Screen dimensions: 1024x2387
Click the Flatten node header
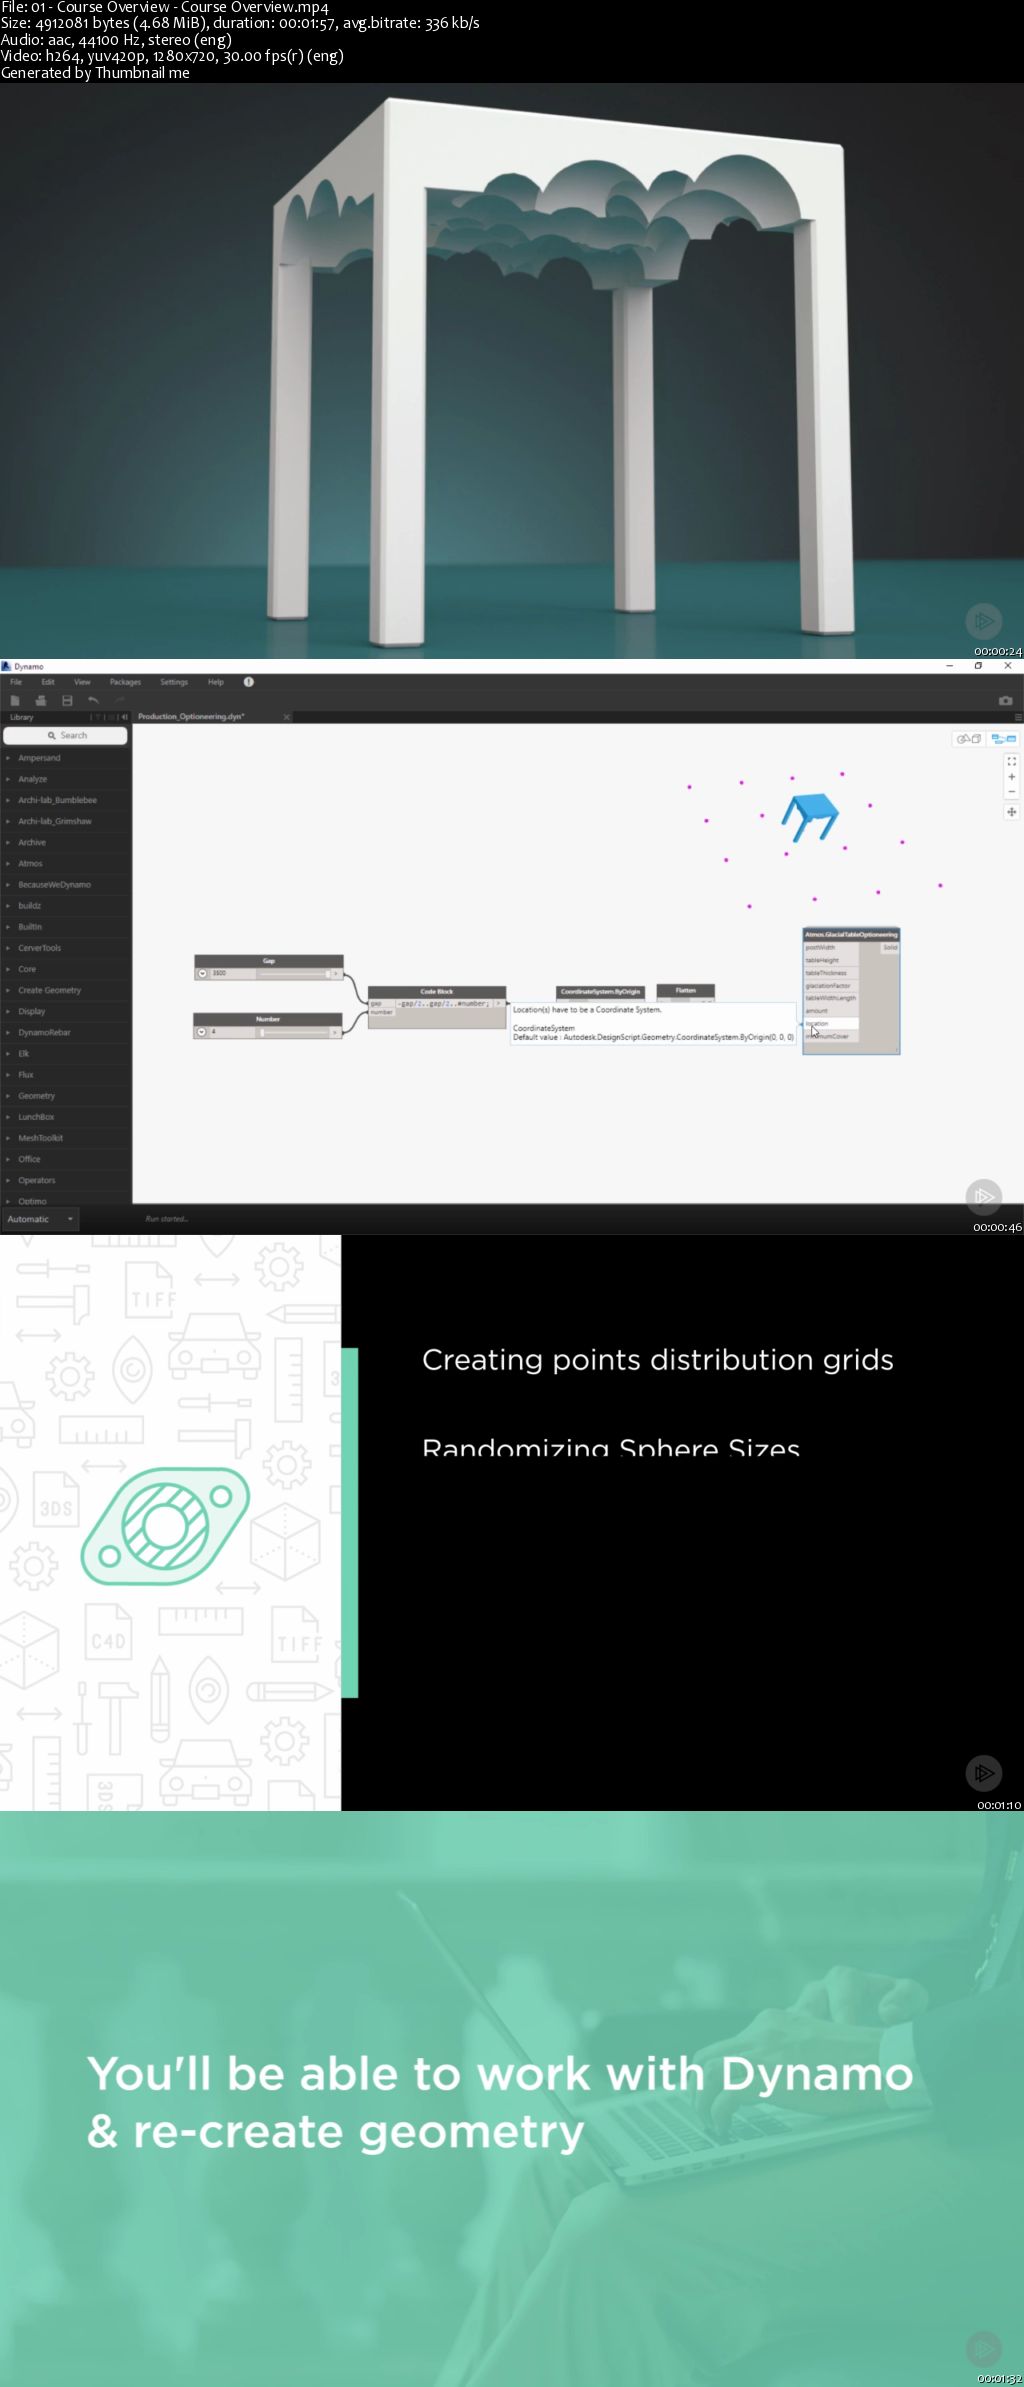685,991
